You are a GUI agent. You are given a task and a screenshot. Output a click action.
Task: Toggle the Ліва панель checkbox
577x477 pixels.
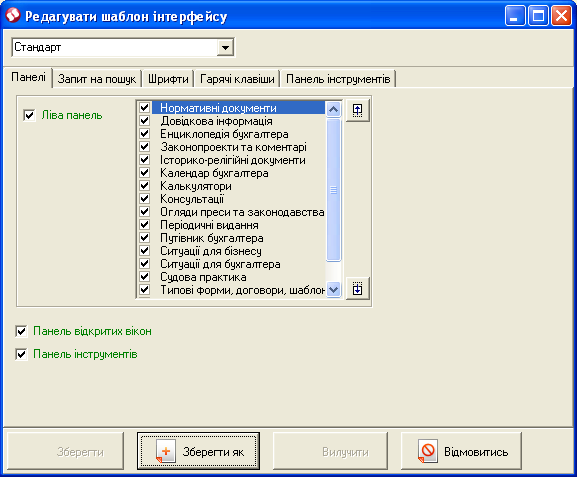(29, 115)
